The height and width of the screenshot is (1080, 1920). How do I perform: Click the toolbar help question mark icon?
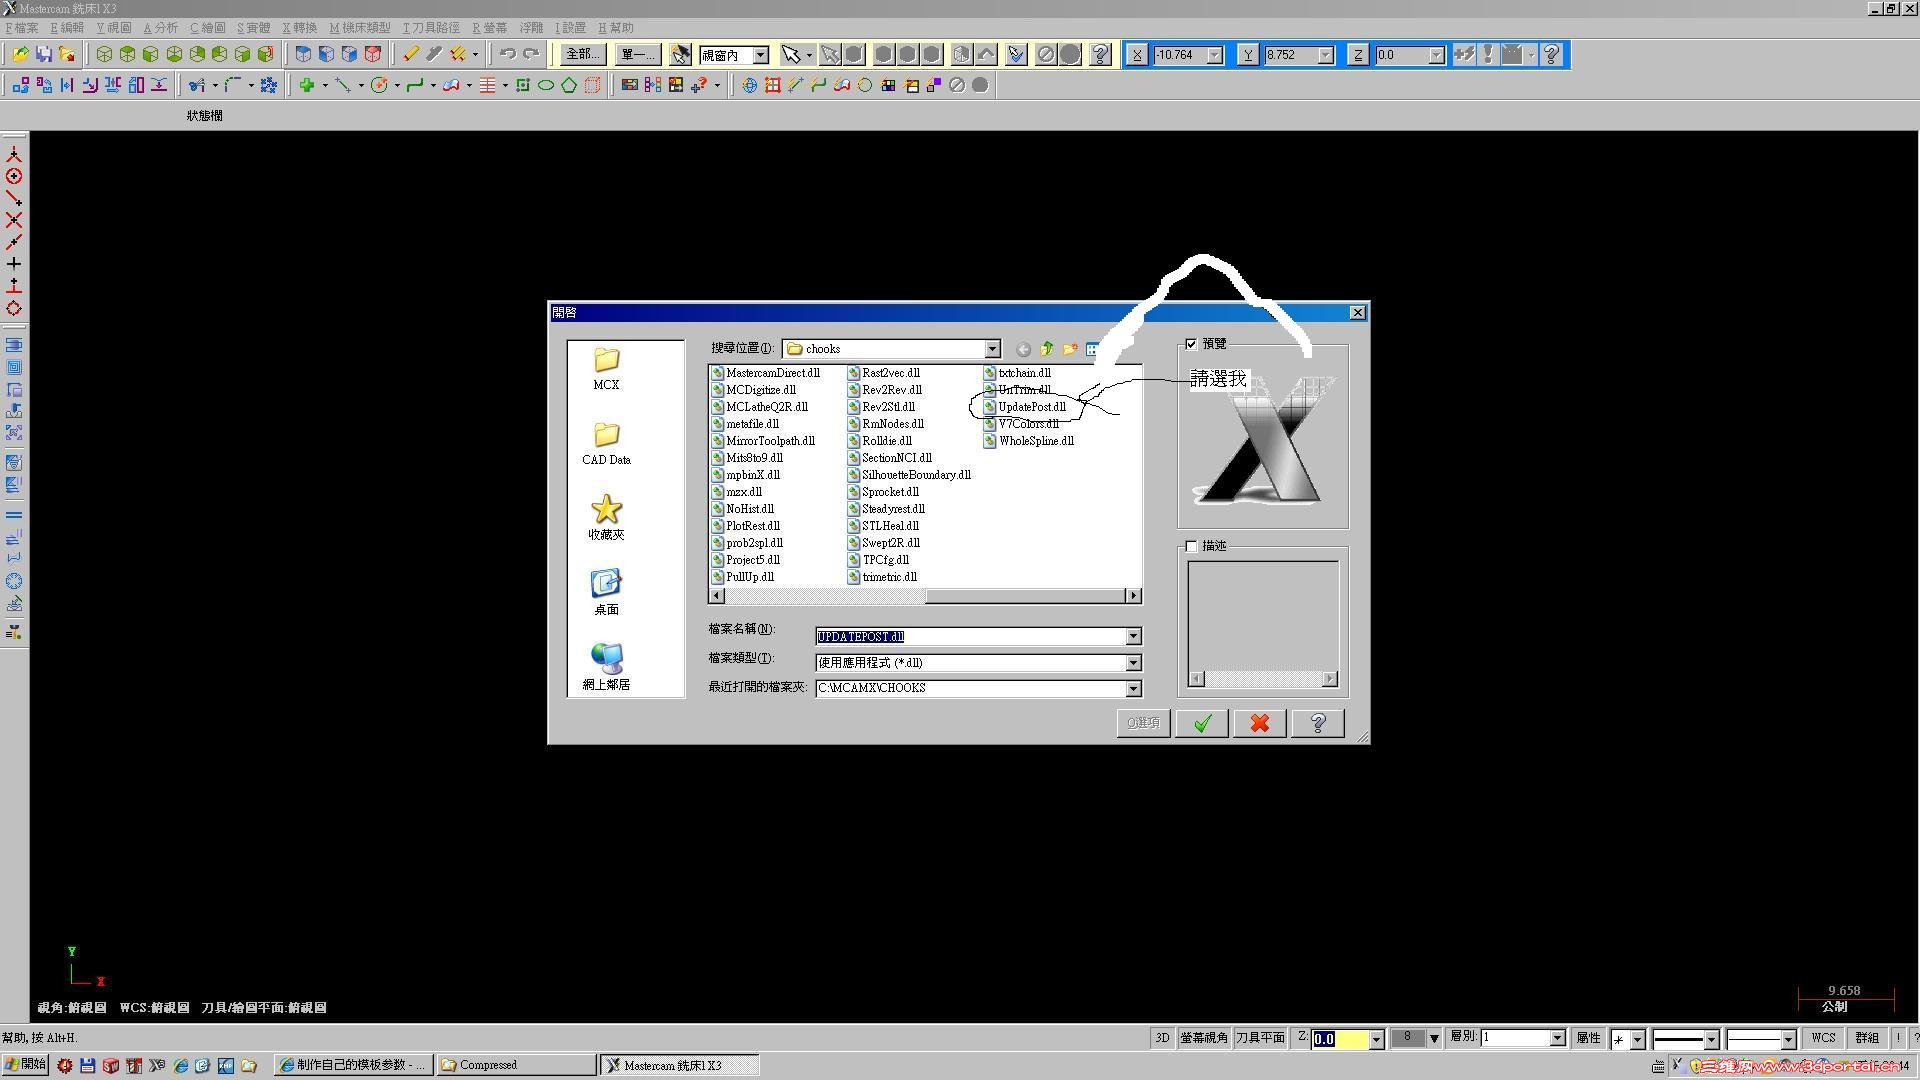point(1100,54)
